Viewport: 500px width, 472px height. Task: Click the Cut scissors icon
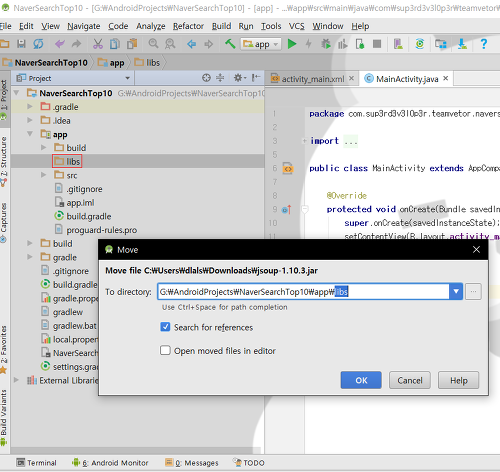point(98,44)
